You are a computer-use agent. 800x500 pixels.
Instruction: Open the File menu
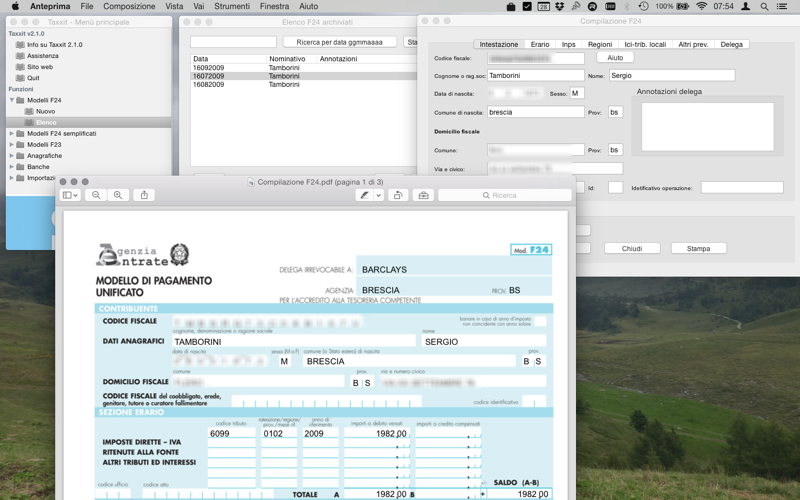[87, 6]
